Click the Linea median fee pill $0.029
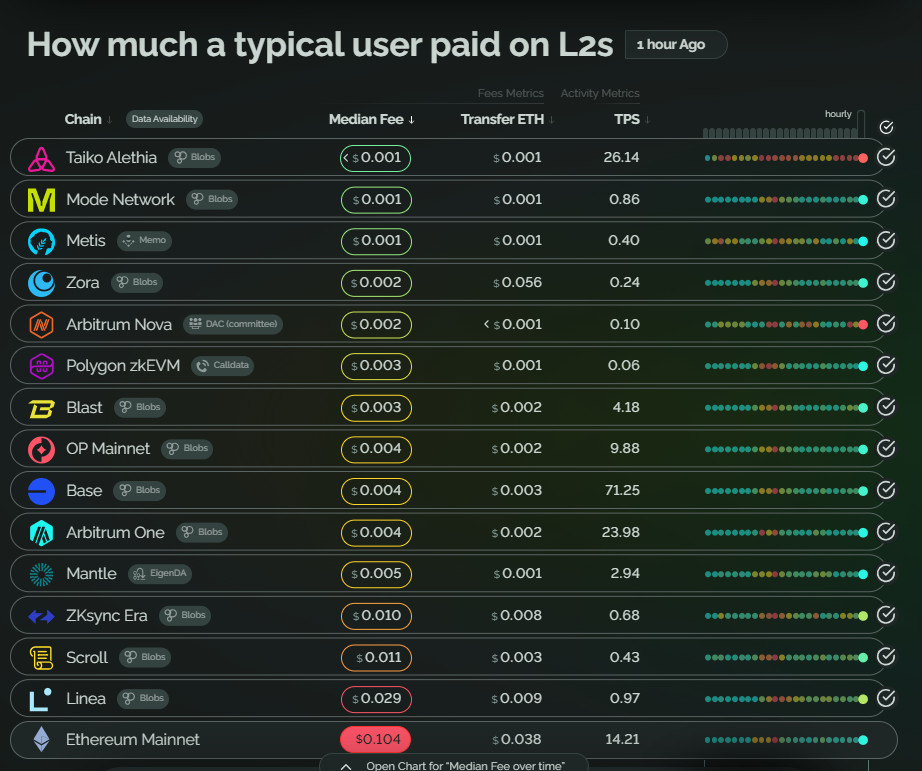The height and width of the screenshot is (771, 922). tap(376, 699)
